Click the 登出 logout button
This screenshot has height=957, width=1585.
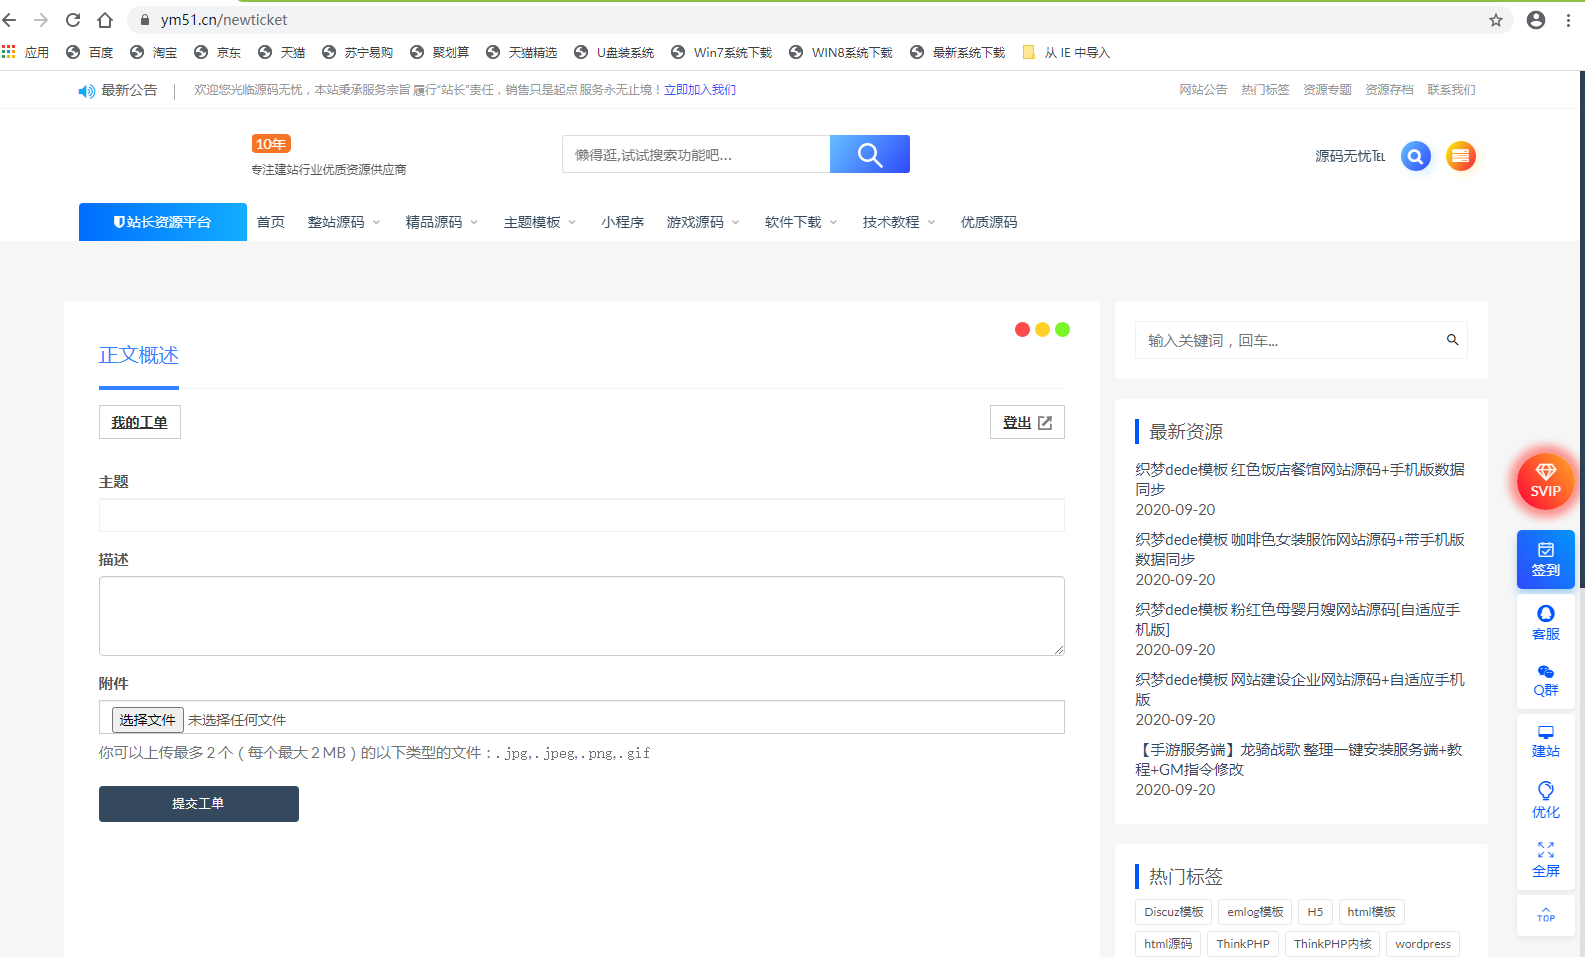pyautogui.click(x=1027, y=422)
